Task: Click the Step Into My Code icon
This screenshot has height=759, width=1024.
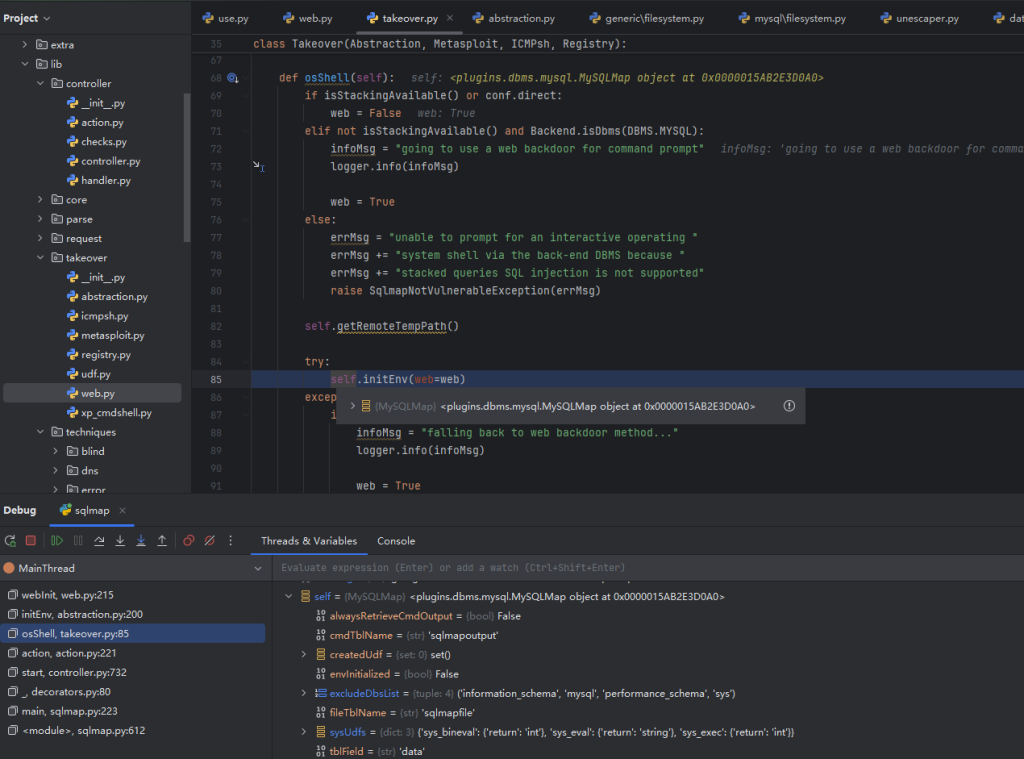Action: (x=141, y=541)
